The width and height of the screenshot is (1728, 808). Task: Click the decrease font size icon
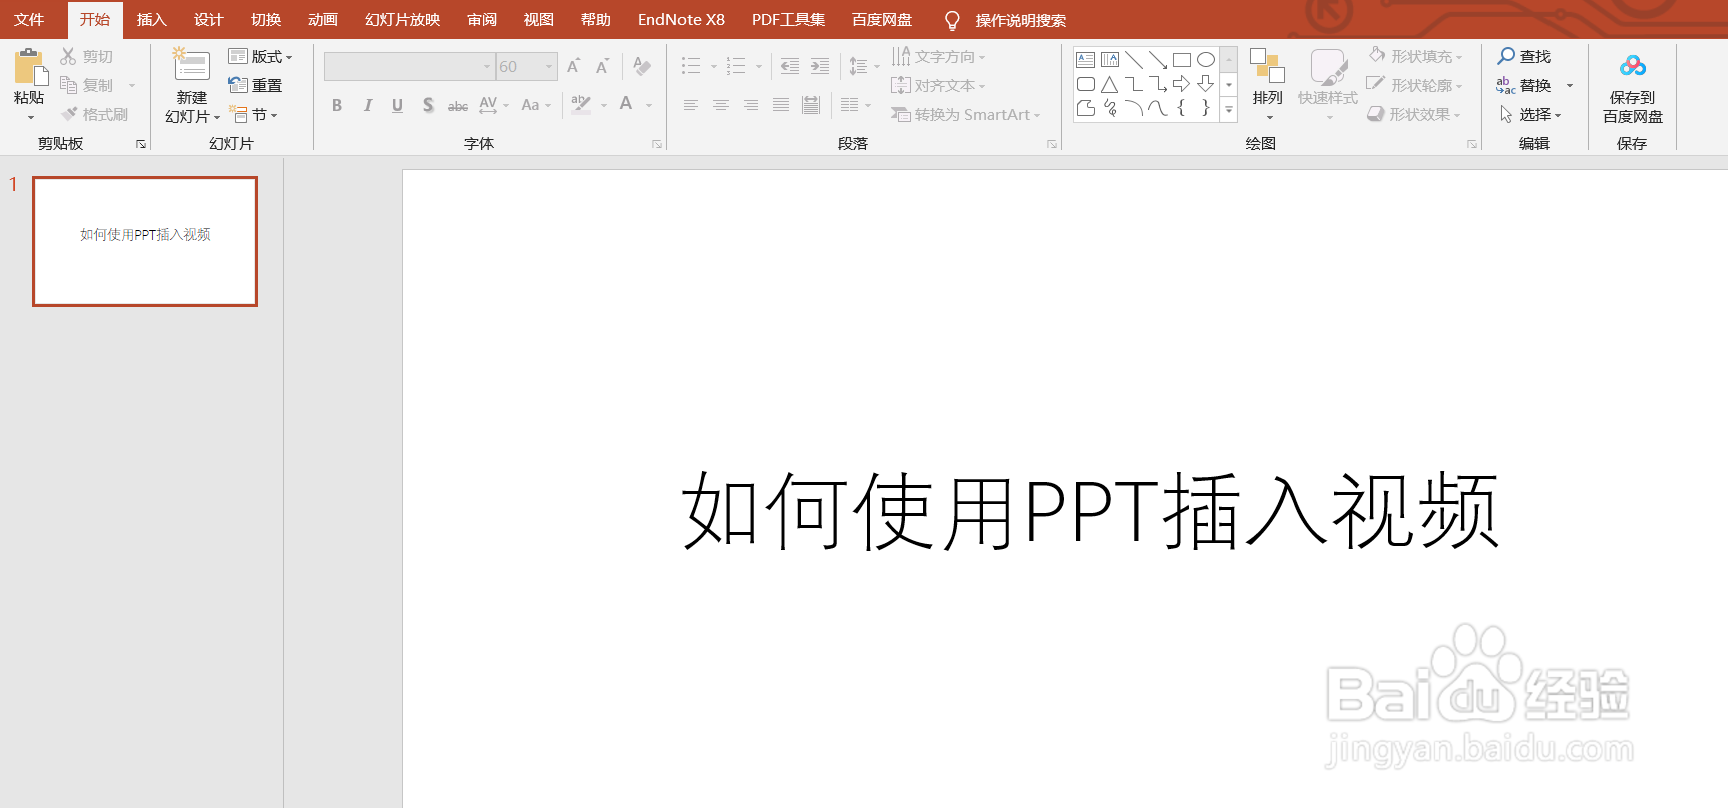point(603,66)
